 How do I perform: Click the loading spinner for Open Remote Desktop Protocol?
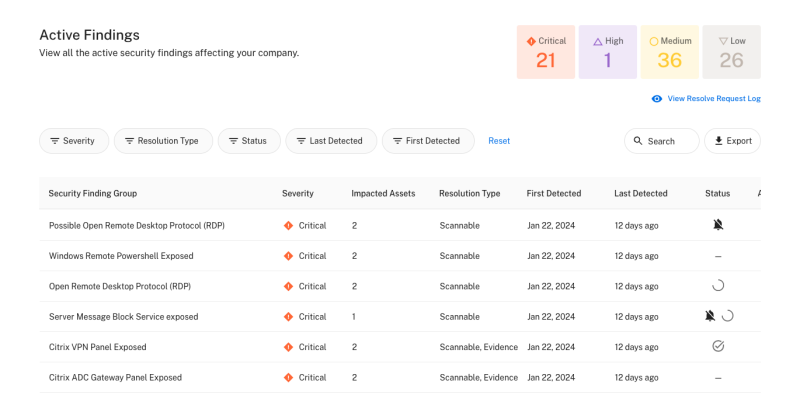(x=718, y=286)
